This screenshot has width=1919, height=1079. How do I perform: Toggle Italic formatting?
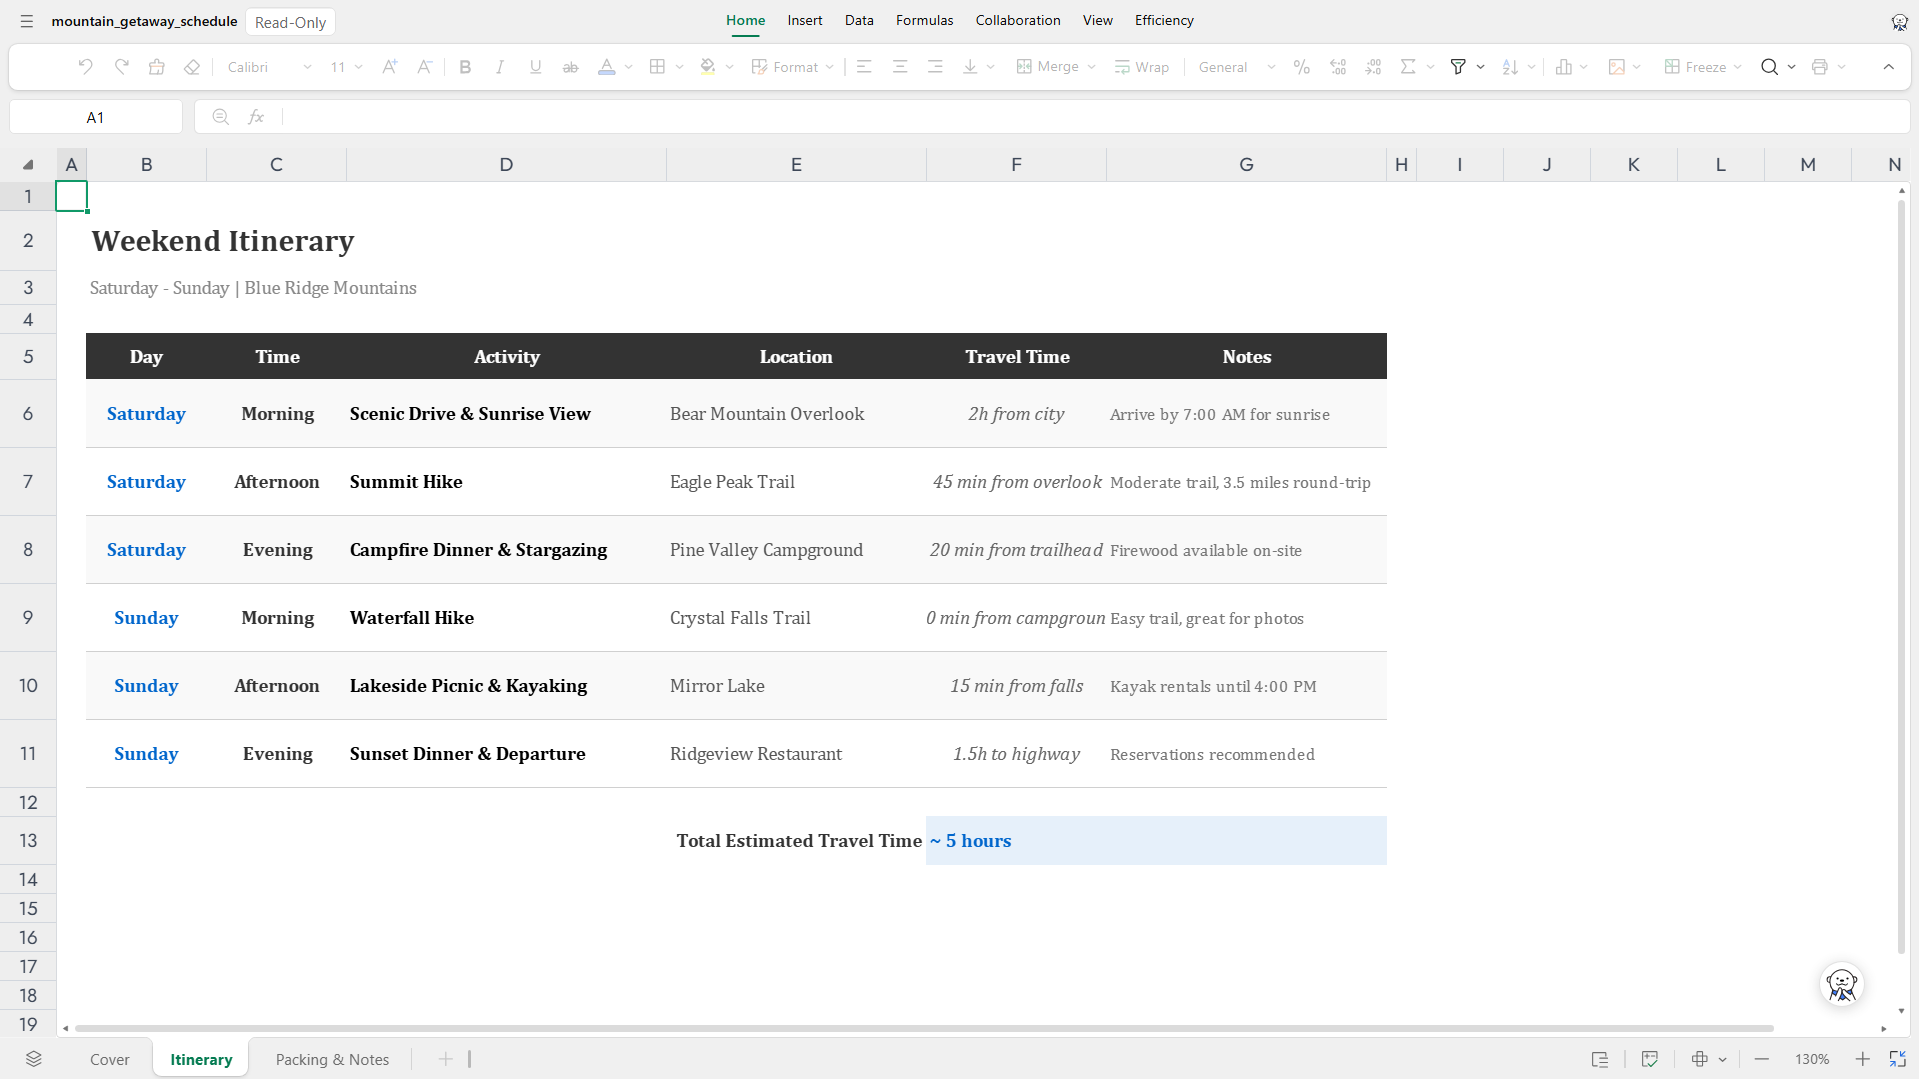[500, 67]
